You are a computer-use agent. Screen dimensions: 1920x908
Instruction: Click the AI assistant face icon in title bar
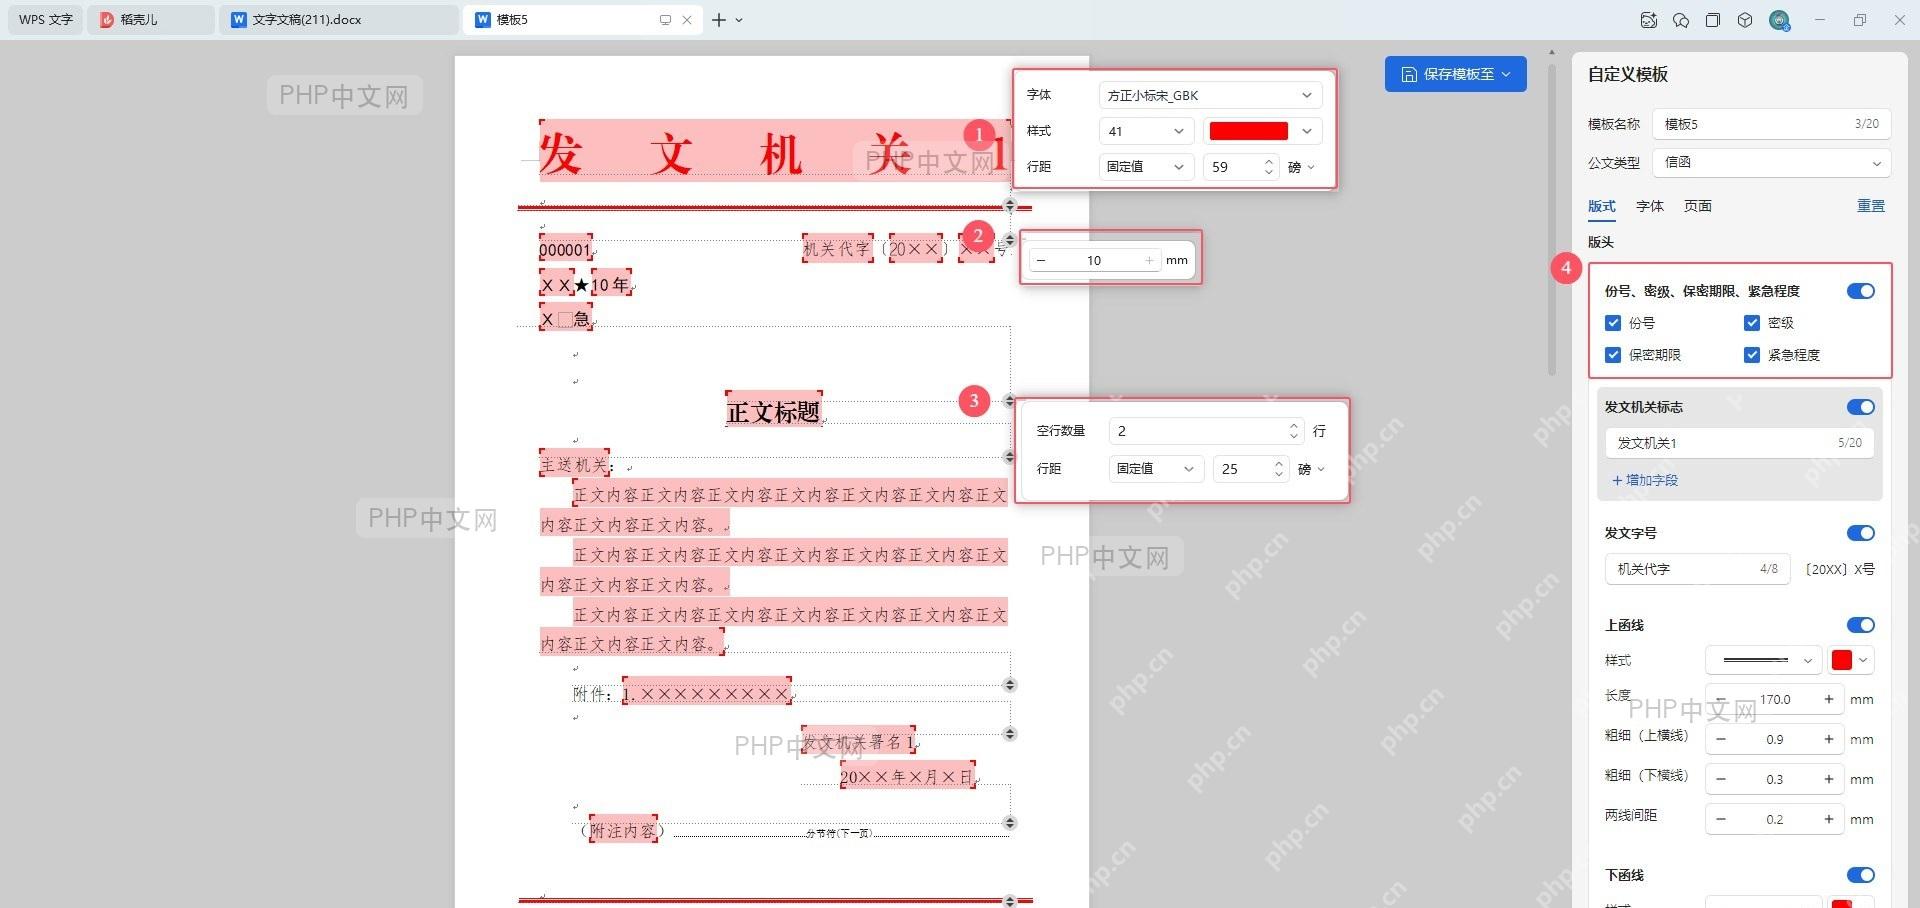point(1649,20)
